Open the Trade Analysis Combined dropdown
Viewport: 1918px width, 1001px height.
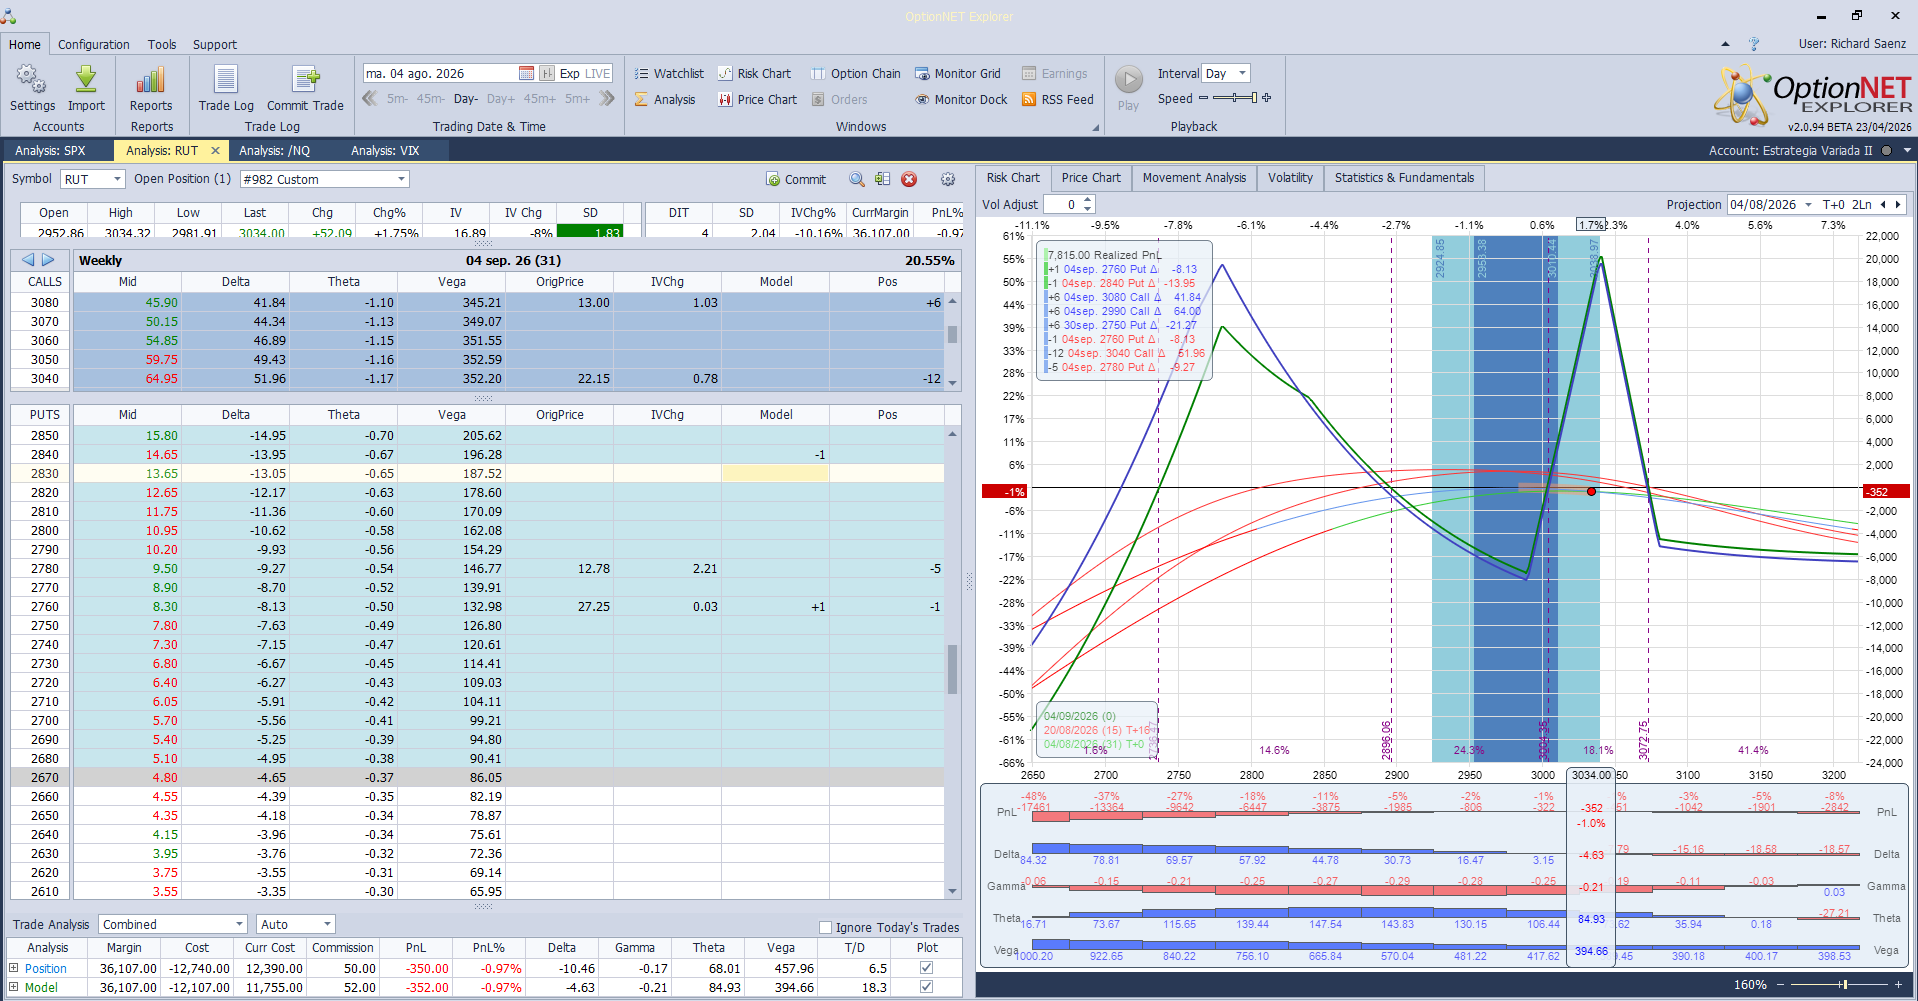coord(174,924)
